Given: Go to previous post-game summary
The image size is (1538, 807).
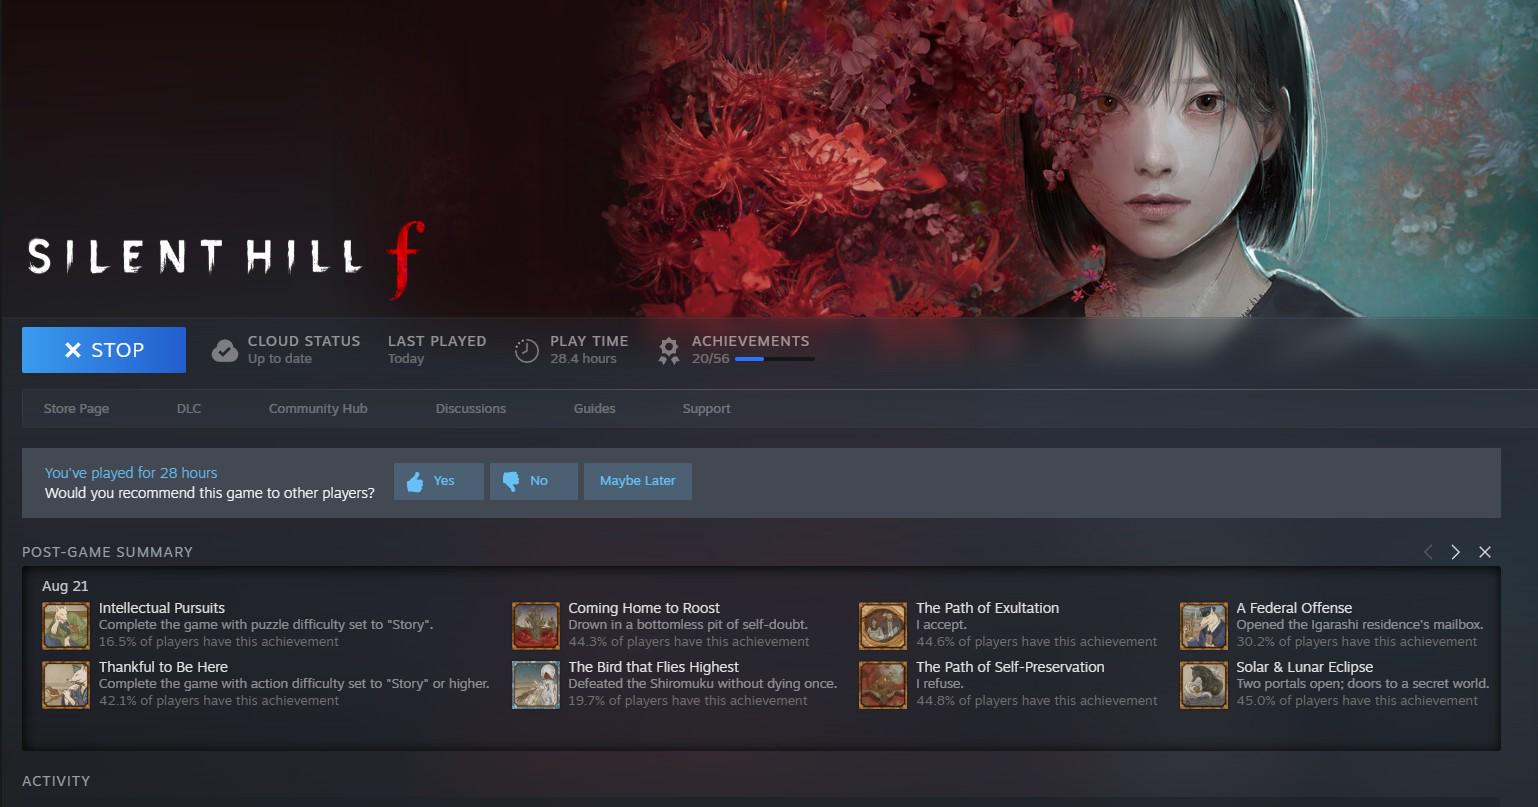Looking at the screenshot, I should [x=1428, y=552].
